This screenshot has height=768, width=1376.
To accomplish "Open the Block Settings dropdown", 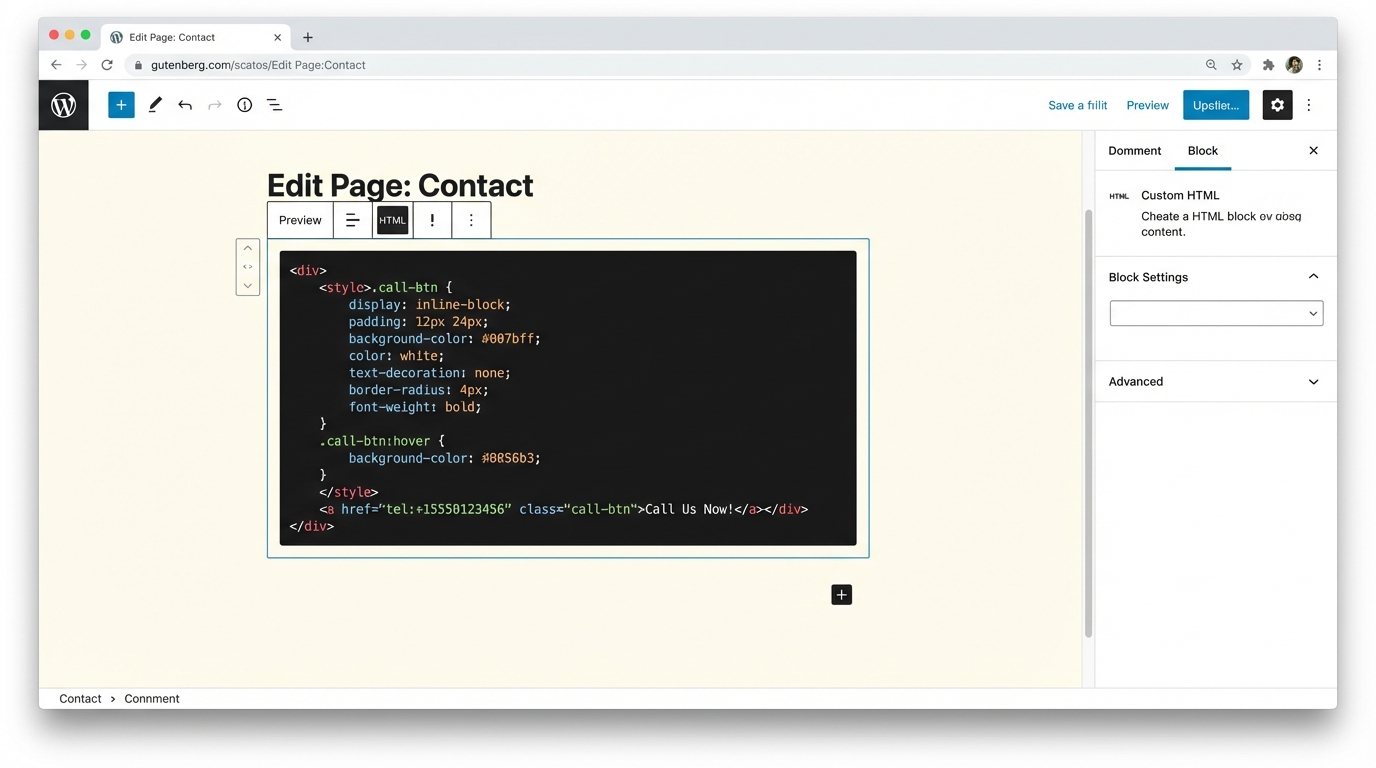I will pyautogui.click(x=1216, y=313).
